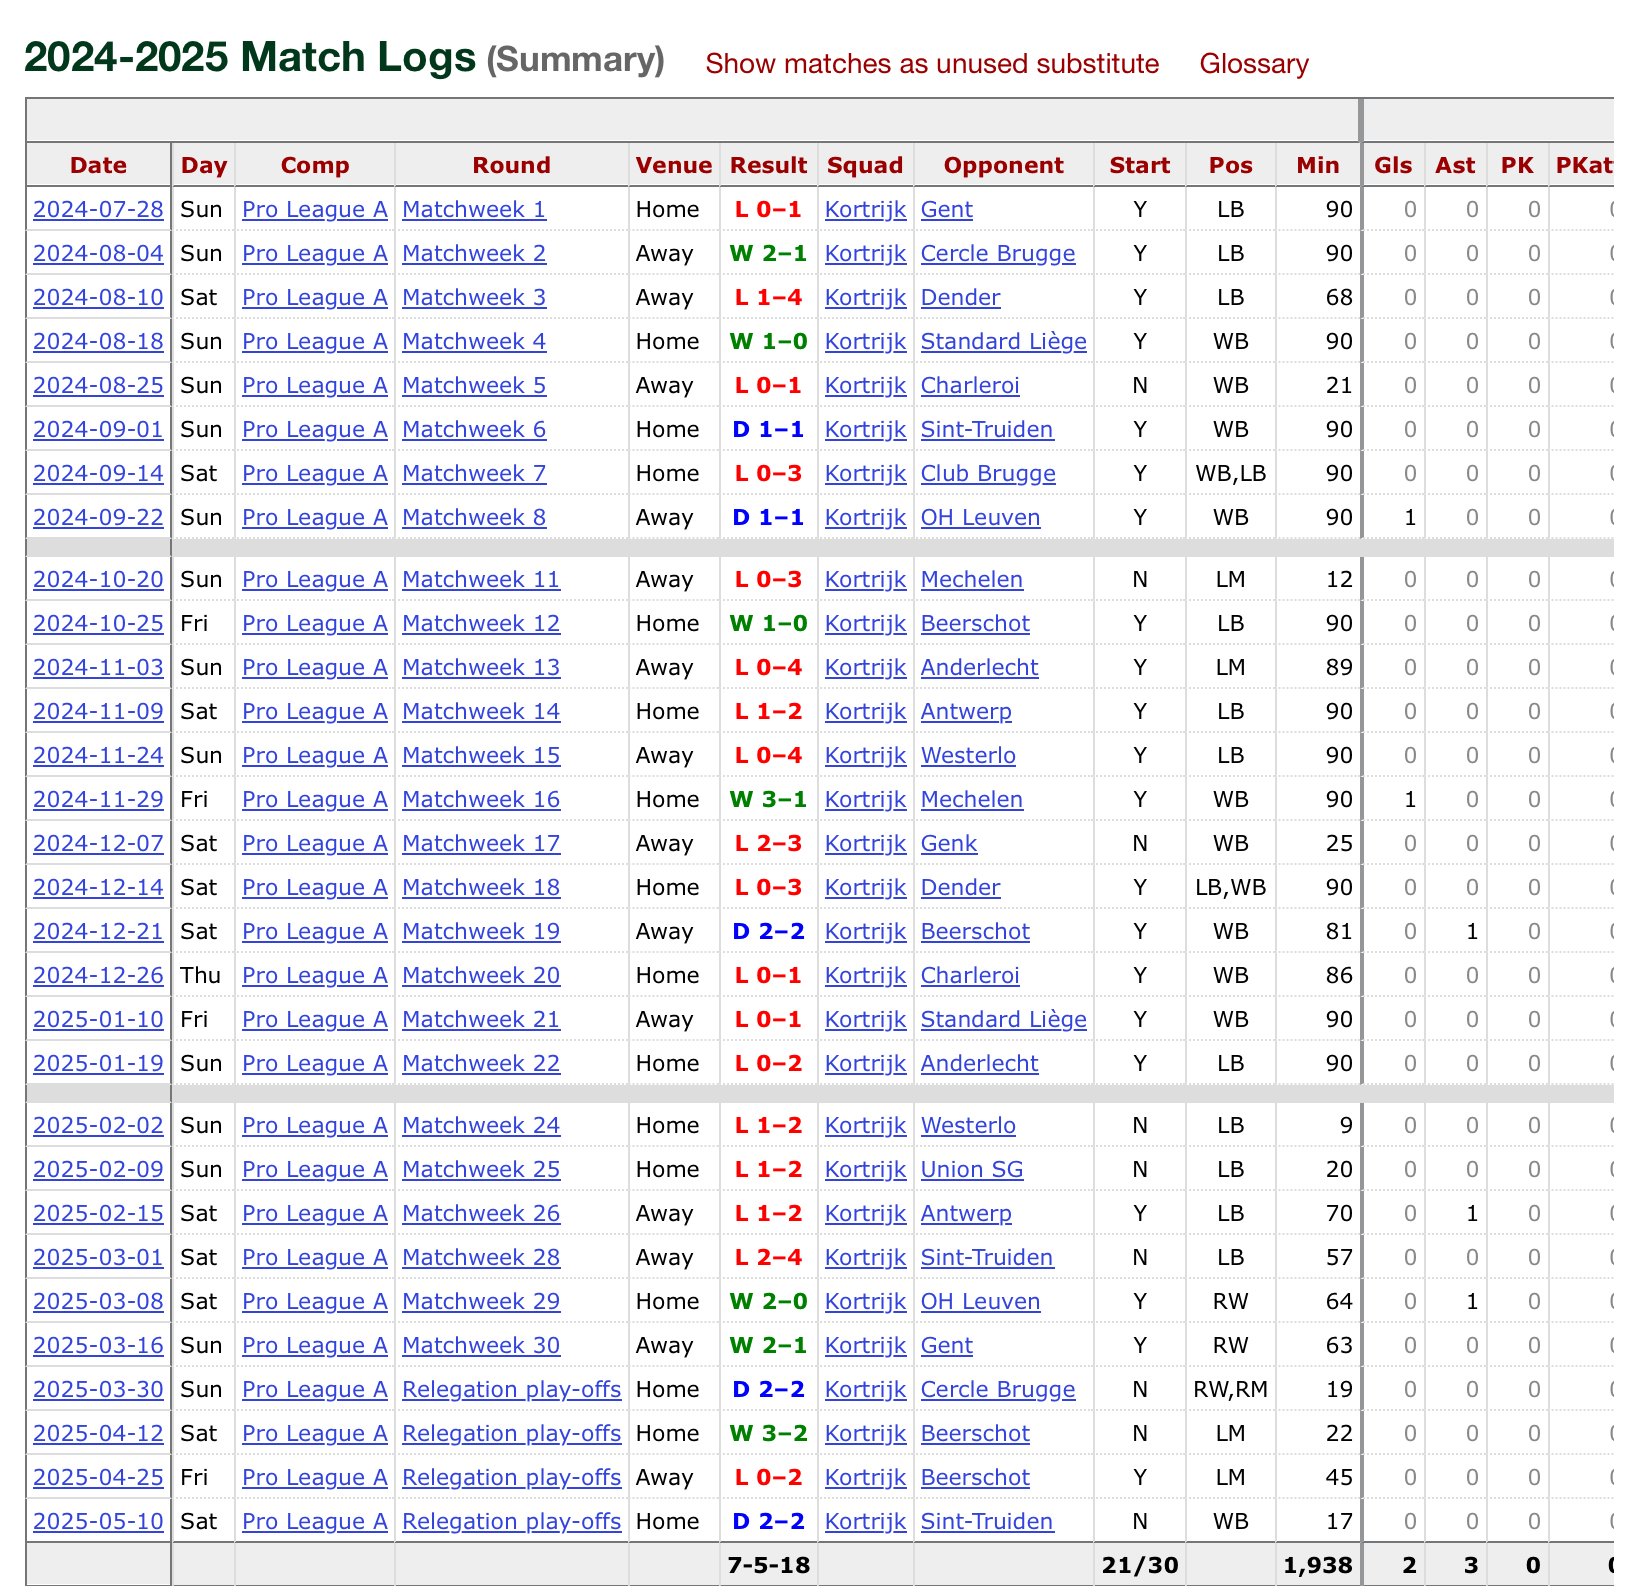This screenshot has height=1596, width=1640.
Task: Open the 2024-07-28 match date link
Action: (98, 210)
